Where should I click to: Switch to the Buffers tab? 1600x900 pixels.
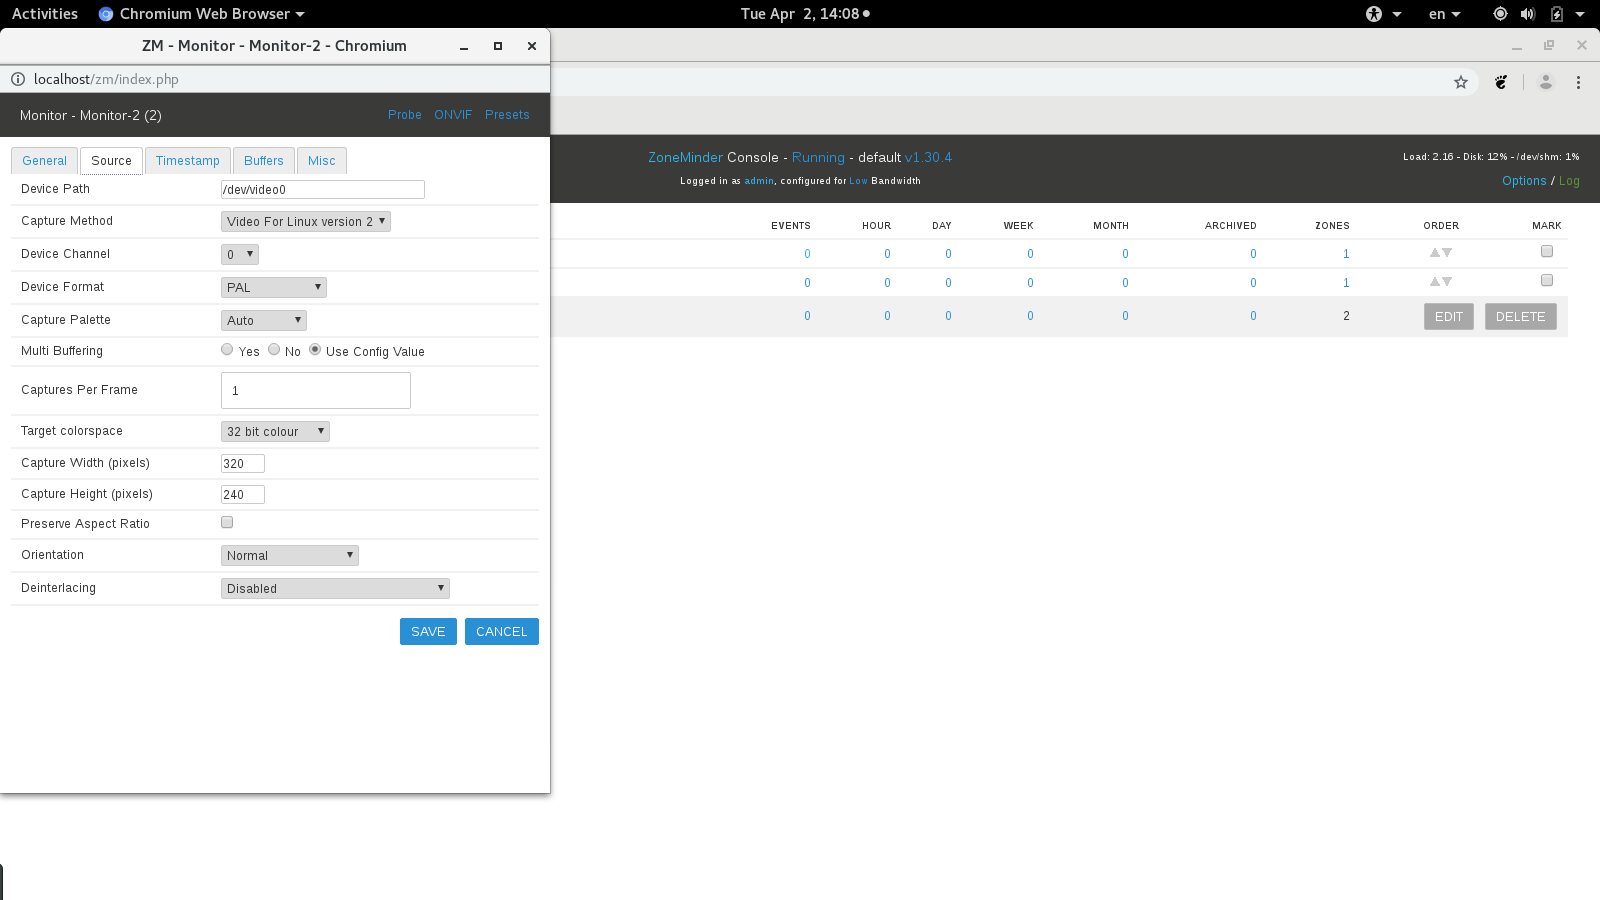(264, 160)
